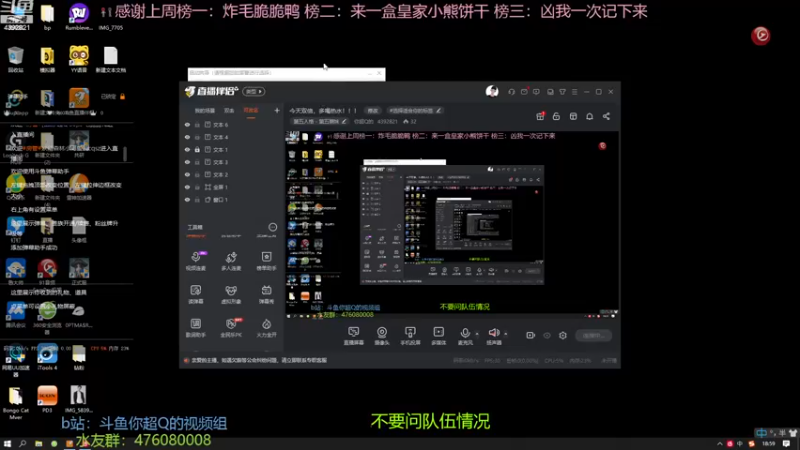The height and width of the screenshot is (450, 800).
Task: Click the bottom notice message link
Action: (x=259, y=360)
